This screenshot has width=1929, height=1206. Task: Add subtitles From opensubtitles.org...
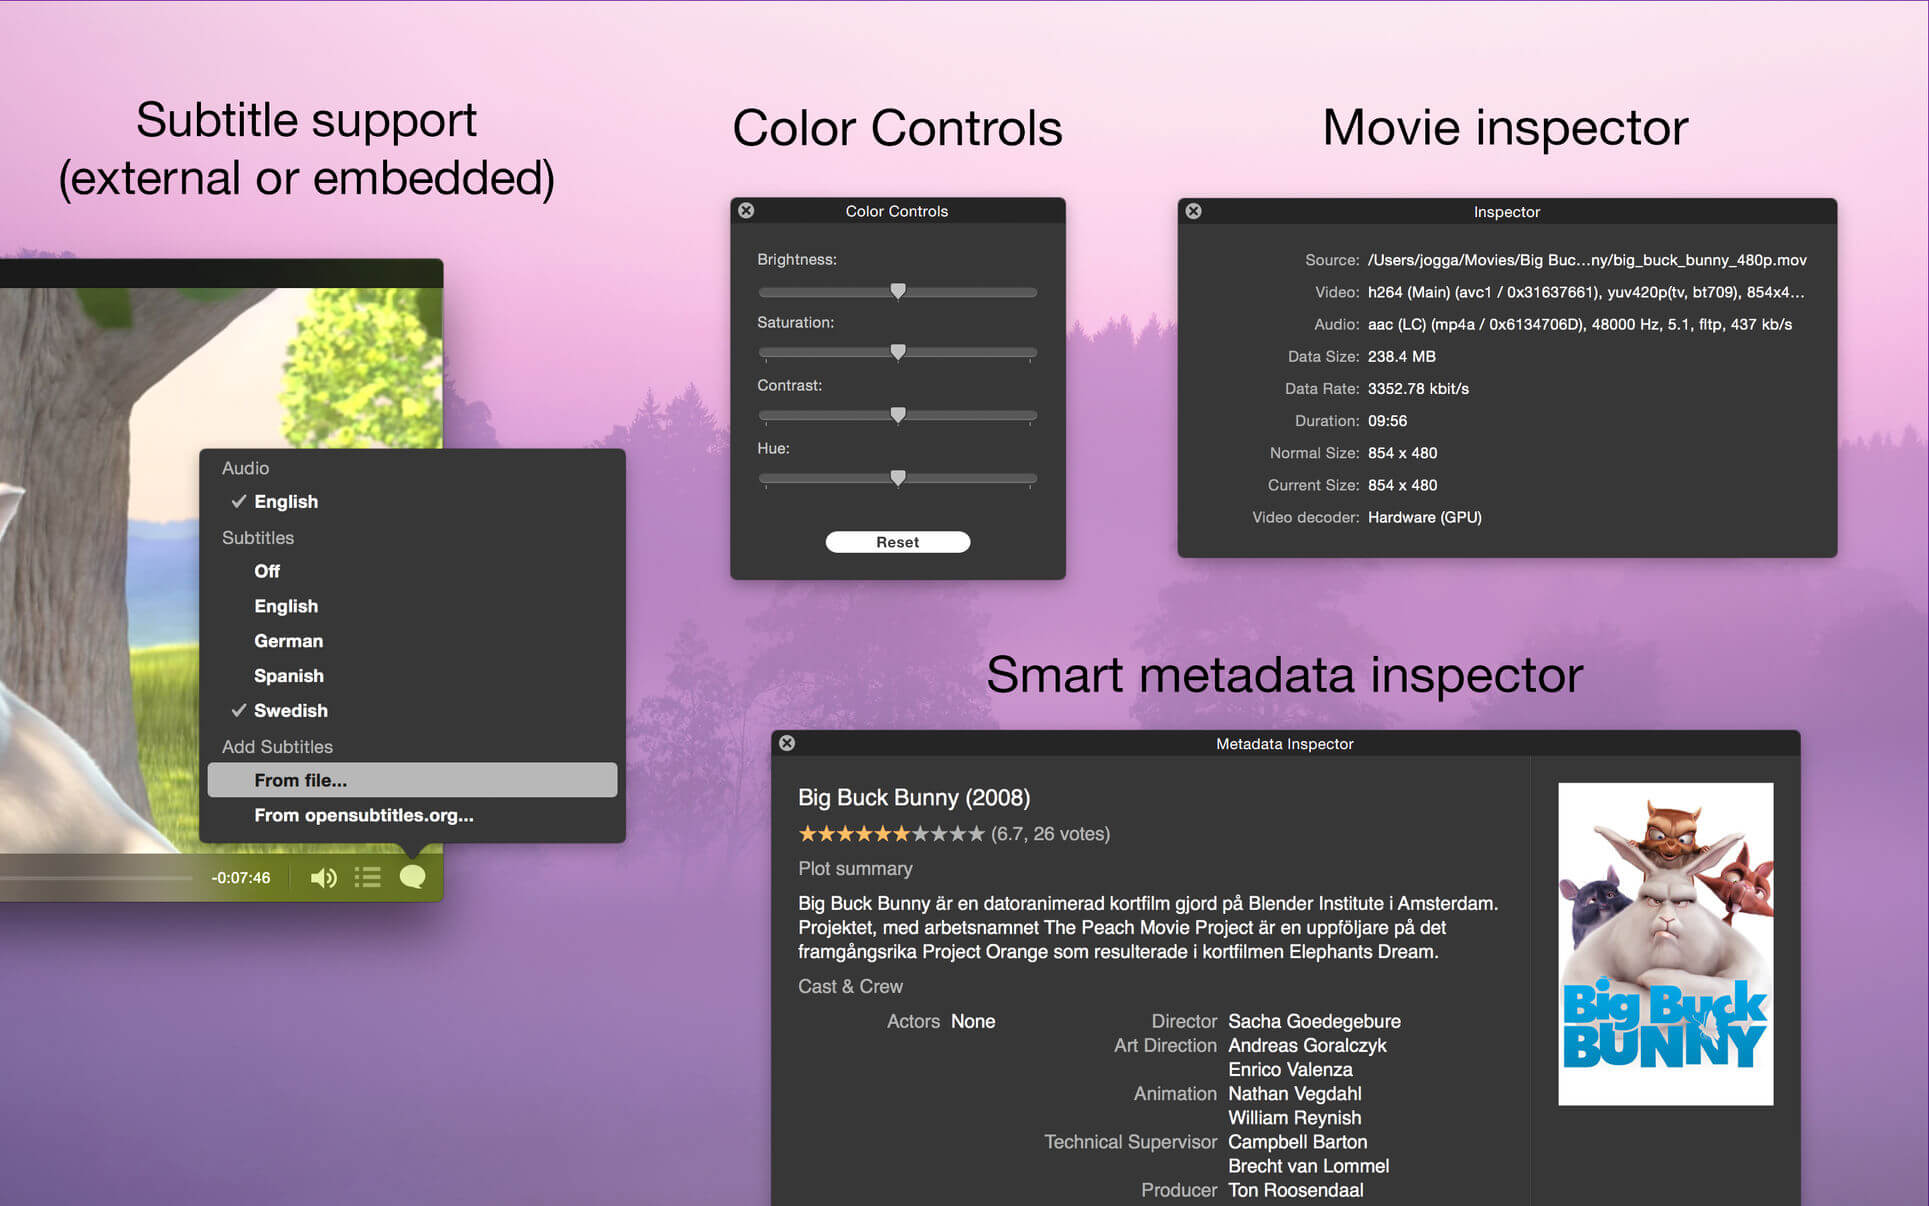click(363, 815)
